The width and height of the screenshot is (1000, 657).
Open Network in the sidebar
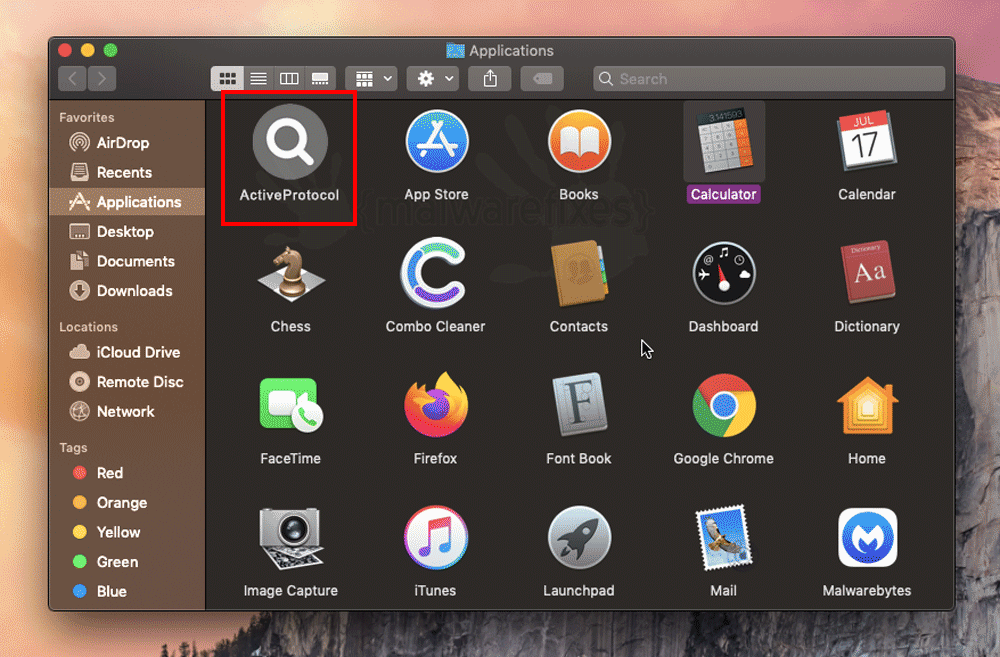click(128, 411)
